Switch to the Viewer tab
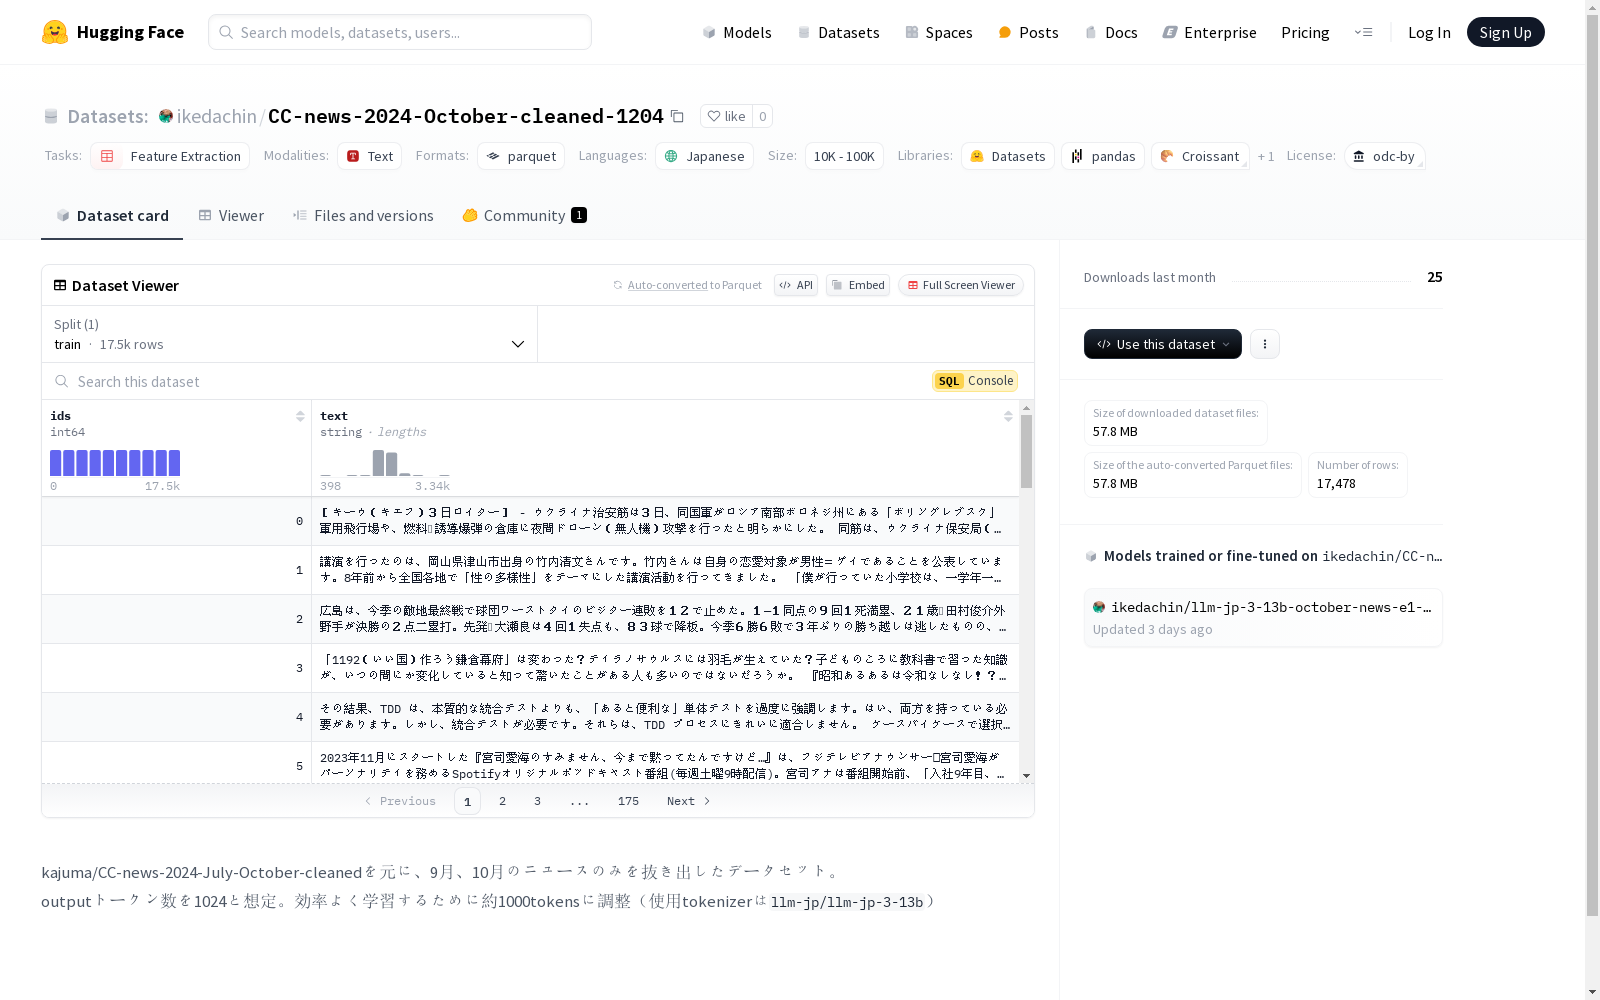The image size is (1600, 1000). pyautogui.click(x=231, y=216)
